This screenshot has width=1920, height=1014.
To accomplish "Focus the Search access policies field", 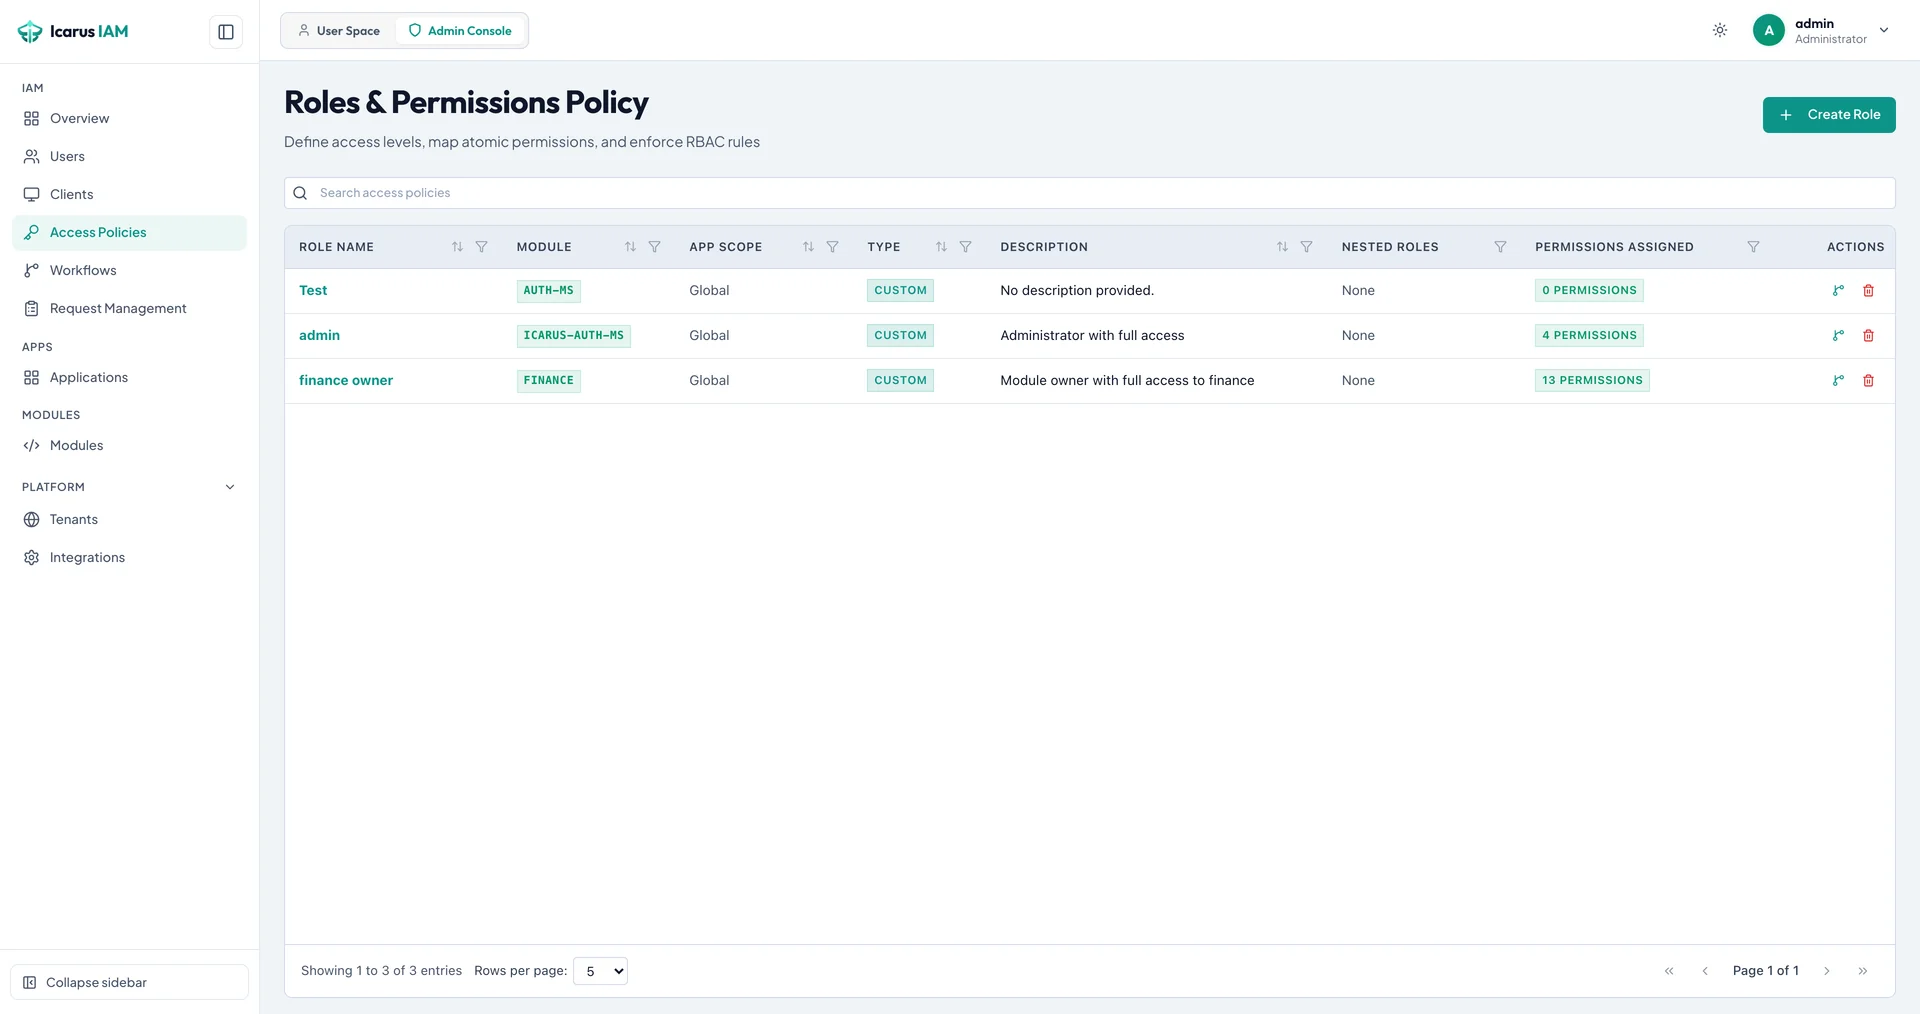I will [x=1089, y=193].
